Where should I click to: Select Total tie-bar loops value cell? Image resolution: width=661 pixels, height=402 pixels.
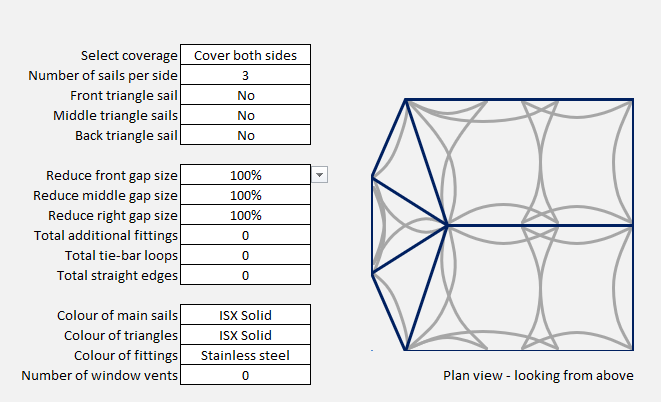point(245,255)
